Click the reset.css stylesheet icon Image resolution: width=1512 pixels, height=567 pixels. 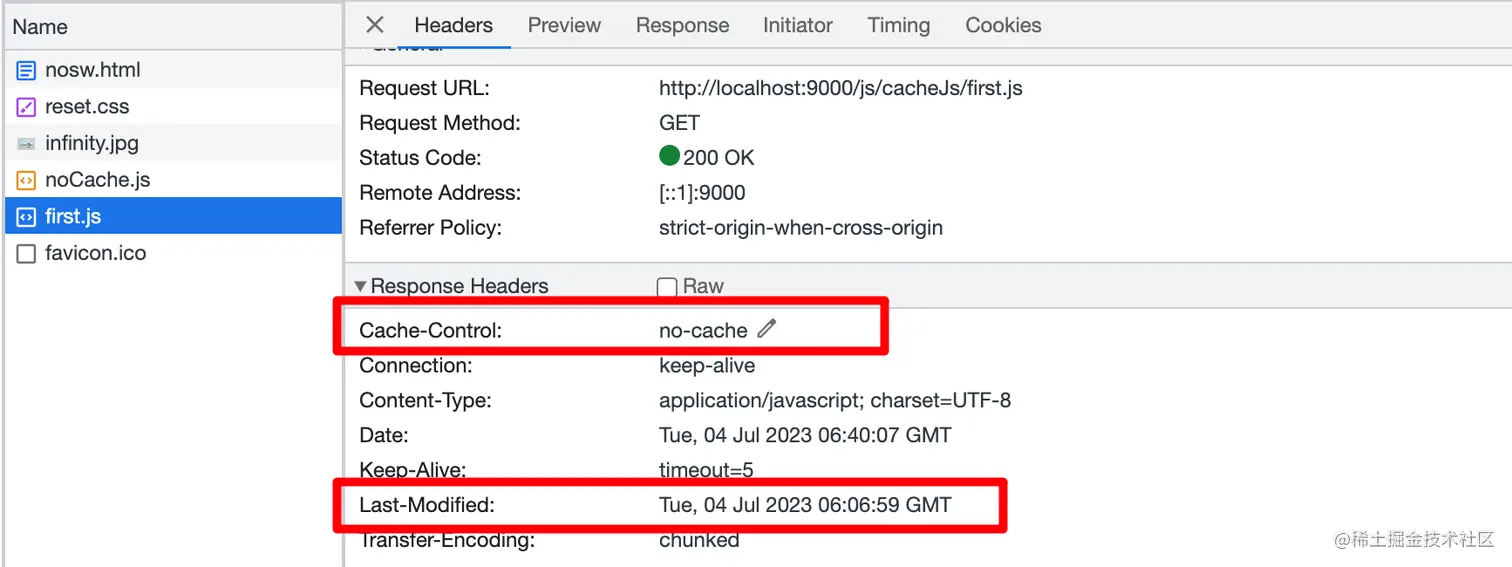(27, 107)
